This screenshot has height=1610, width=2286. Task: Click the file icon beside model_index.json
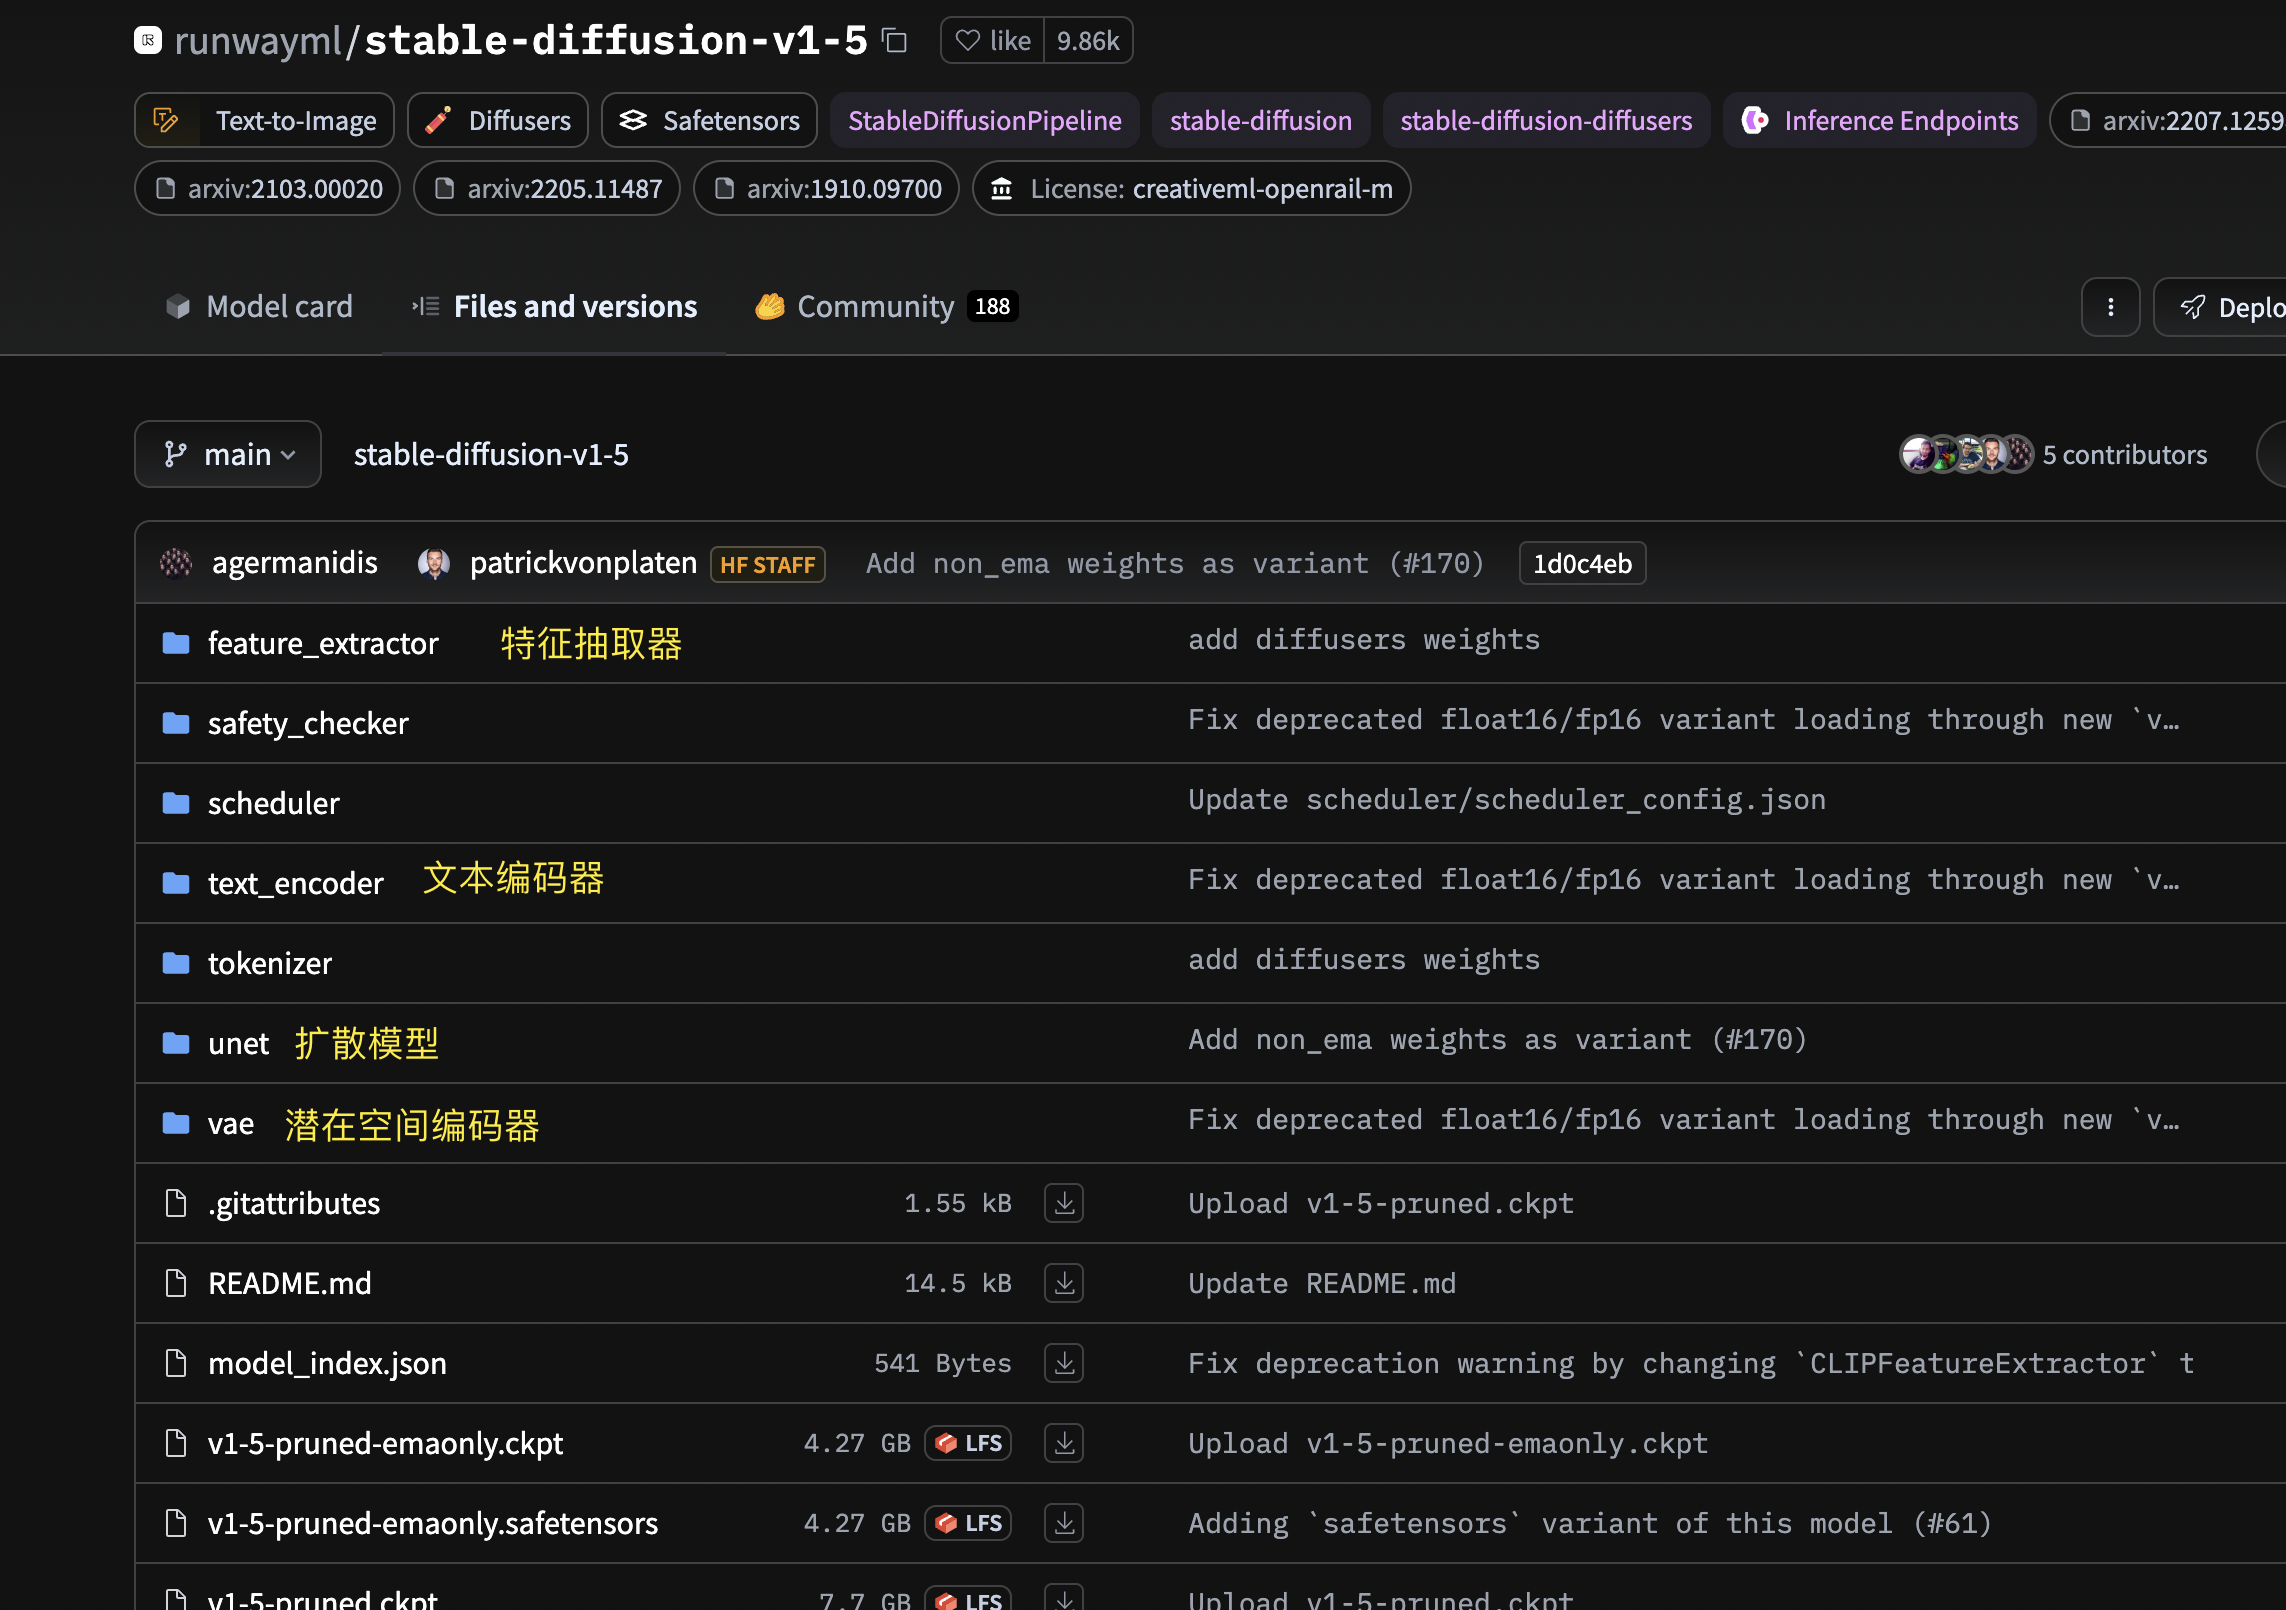(176, 1363)
